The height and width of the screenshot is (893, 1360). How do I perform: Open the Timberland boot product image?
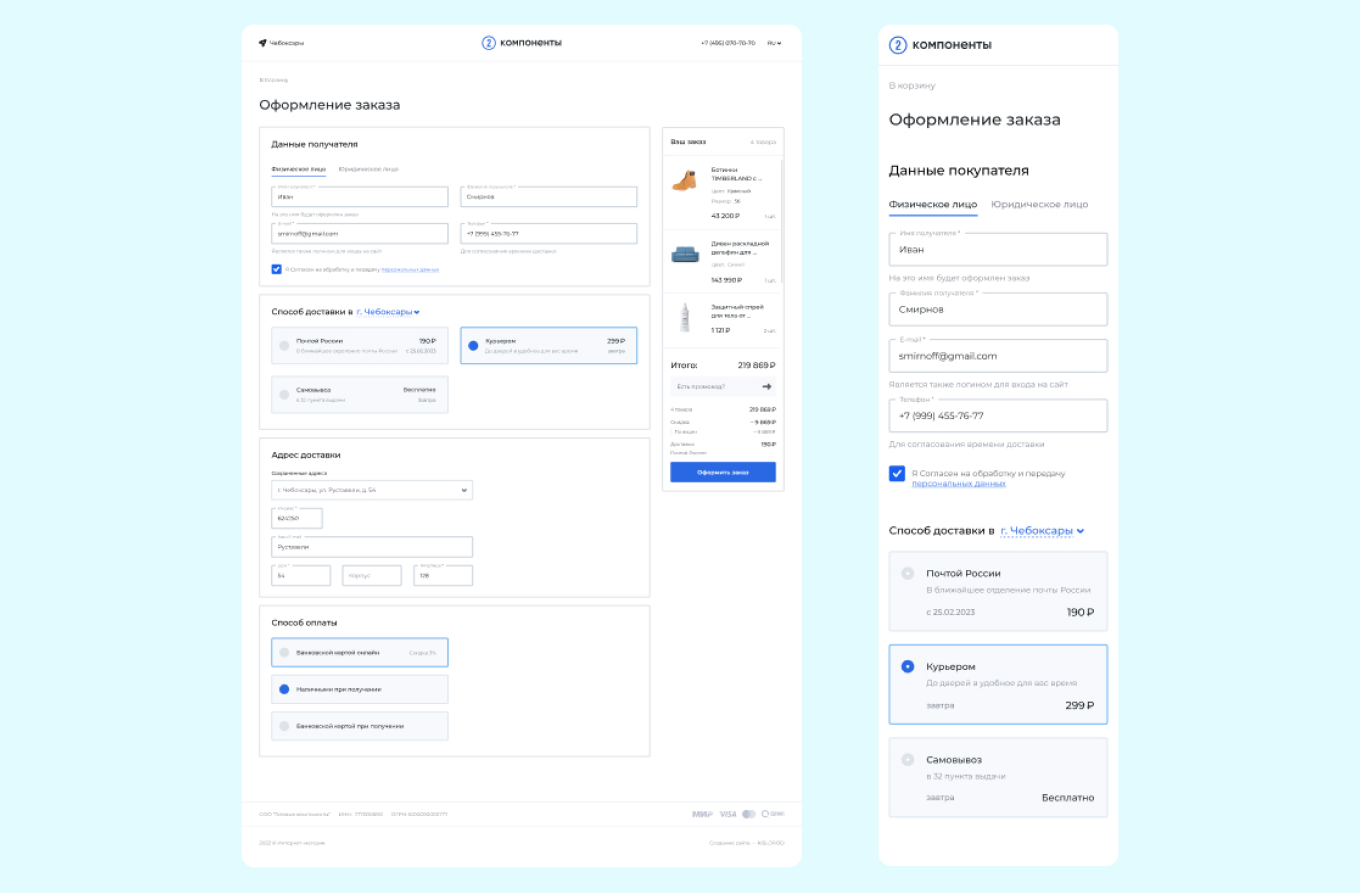tap(684, 181)
